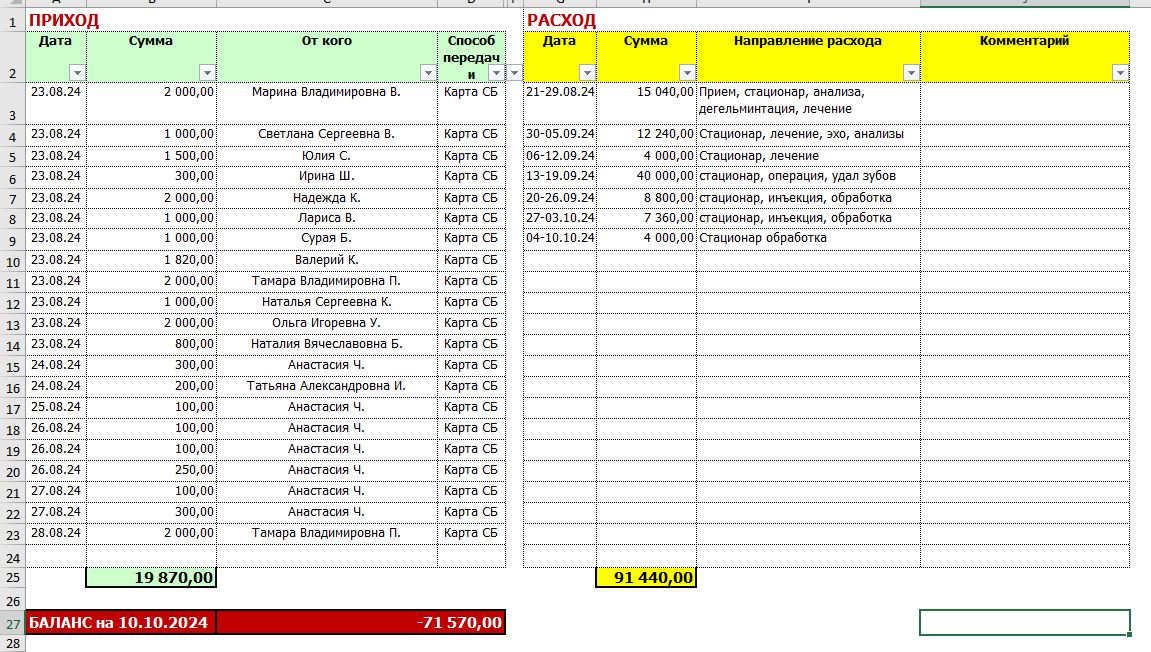1151x652 pixels.
Task: Select Анастасия Ч. cell in row 15
Action: point(327,365)
